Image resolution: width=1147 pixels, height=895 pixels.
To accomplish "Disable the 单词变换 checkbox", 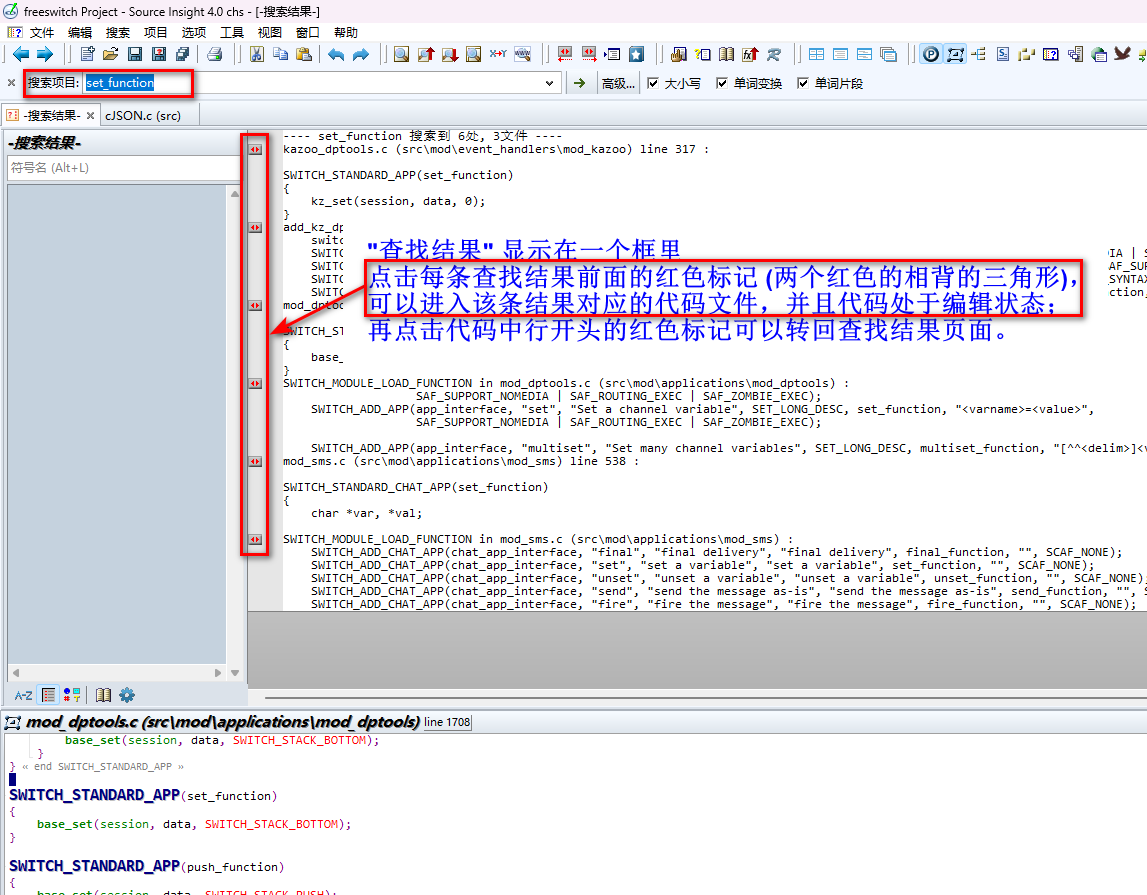I will [723, 83].
